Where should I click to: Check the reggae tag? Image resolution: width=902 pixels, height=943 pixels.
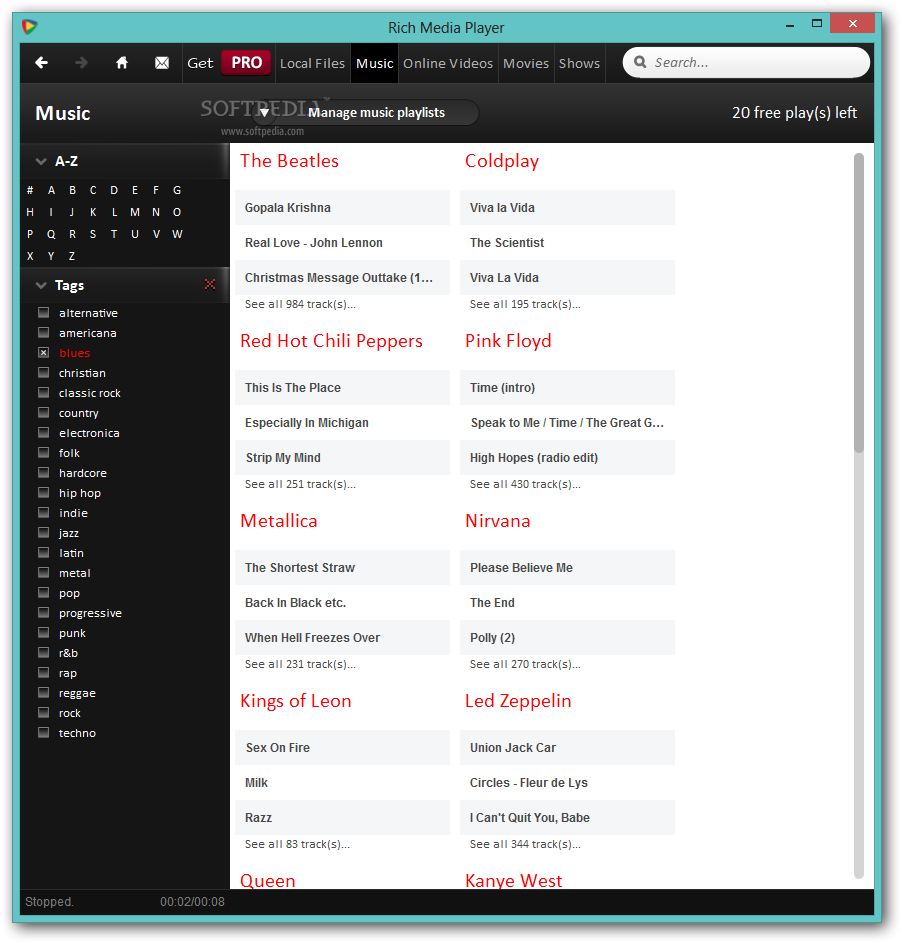pos(43,693)
